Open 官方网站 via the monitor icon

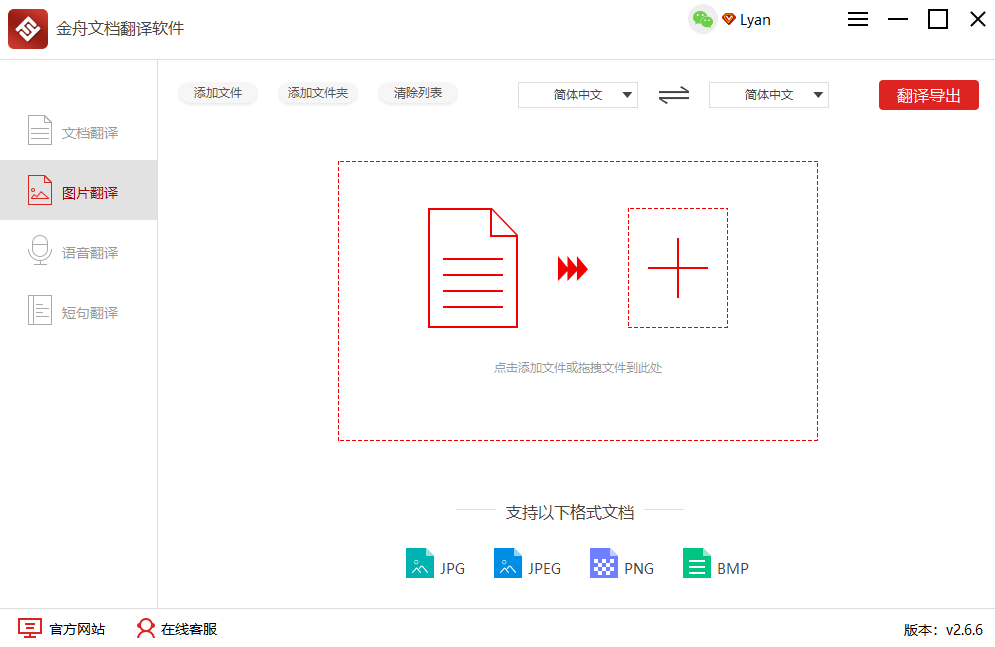coord(31,628)
